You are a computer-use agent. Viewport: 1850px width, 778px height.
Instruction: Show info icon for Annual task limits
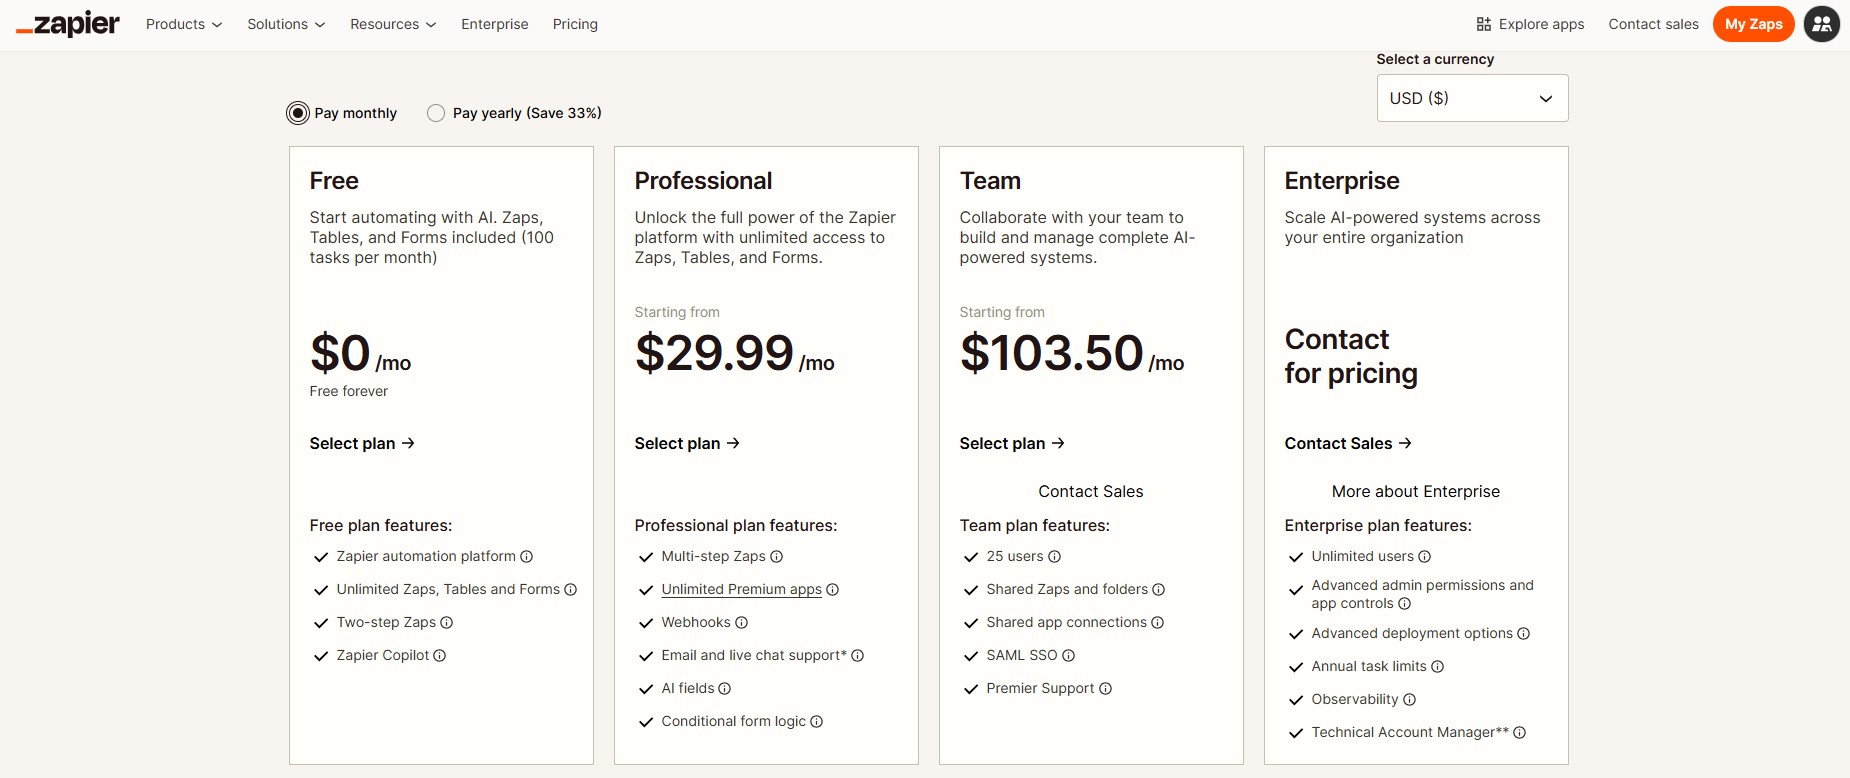pyautogui.click(x=1438, y=667)
